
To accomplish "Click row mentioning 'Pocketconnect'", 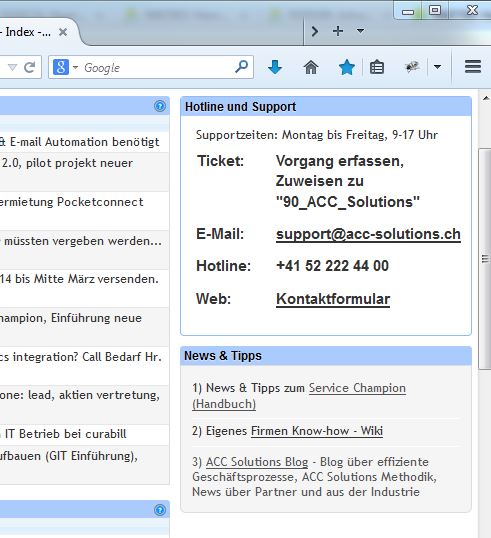I will (x=84, y=211).
